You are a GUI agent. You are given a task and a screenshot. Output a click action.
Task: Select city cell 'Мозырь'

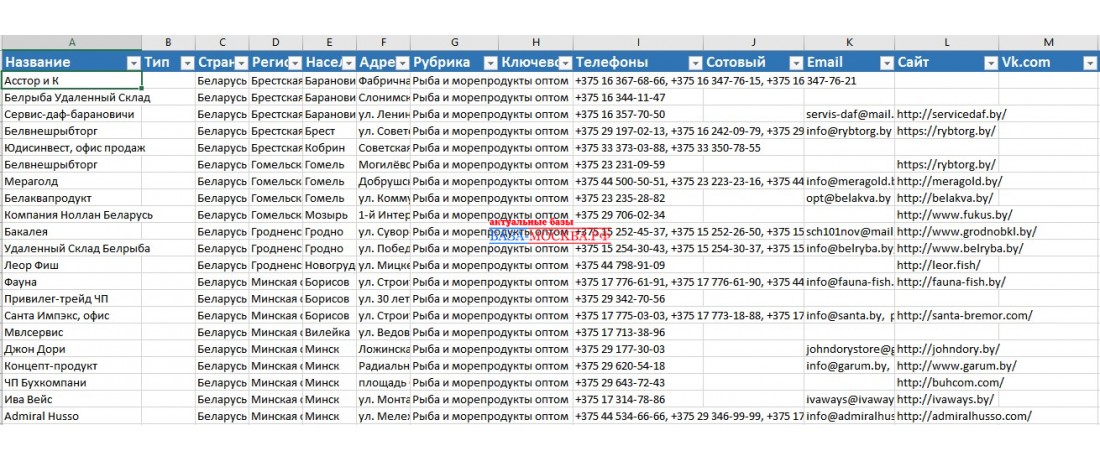click(x=330, y=215)
